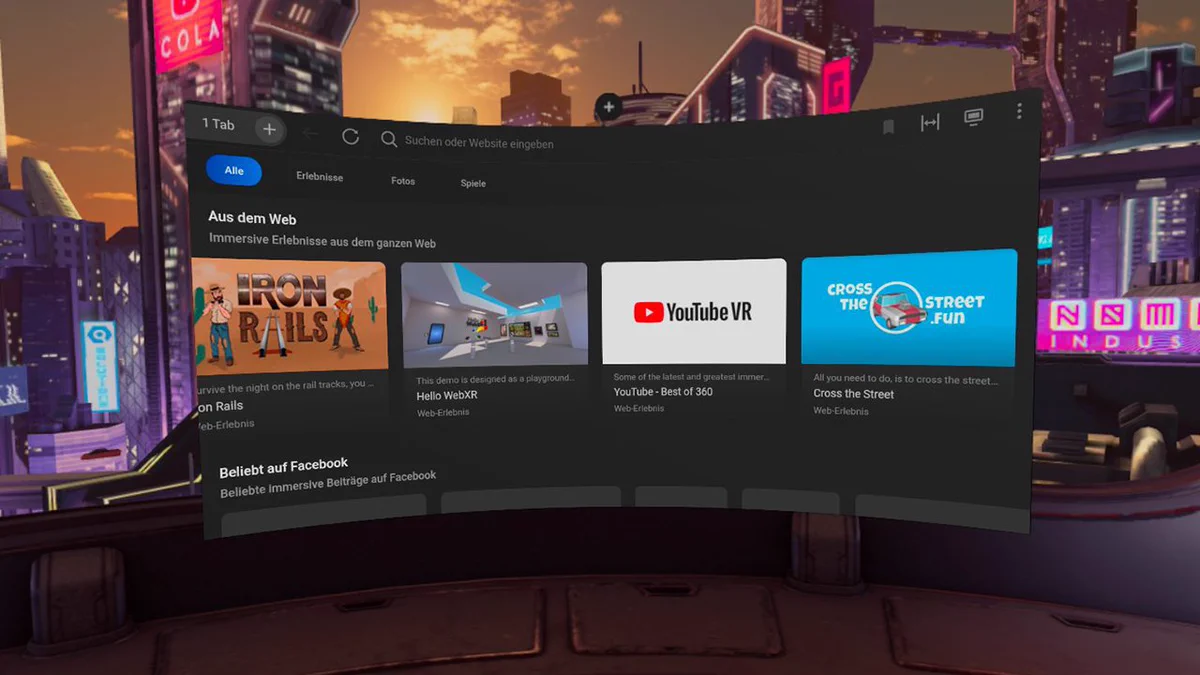Click the floating plus icon above the browser
The width and height of the screenshot is (1200, 675).
(x=608, y=106)
